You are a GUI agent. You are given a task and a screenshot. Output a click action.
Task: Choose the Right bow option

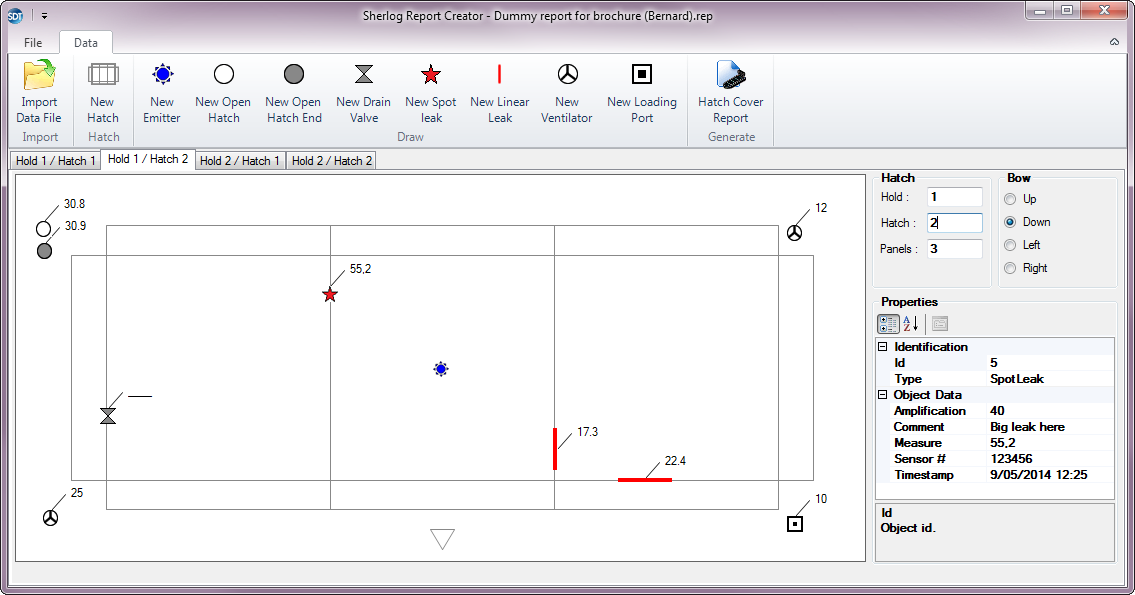click(1010, 268)
